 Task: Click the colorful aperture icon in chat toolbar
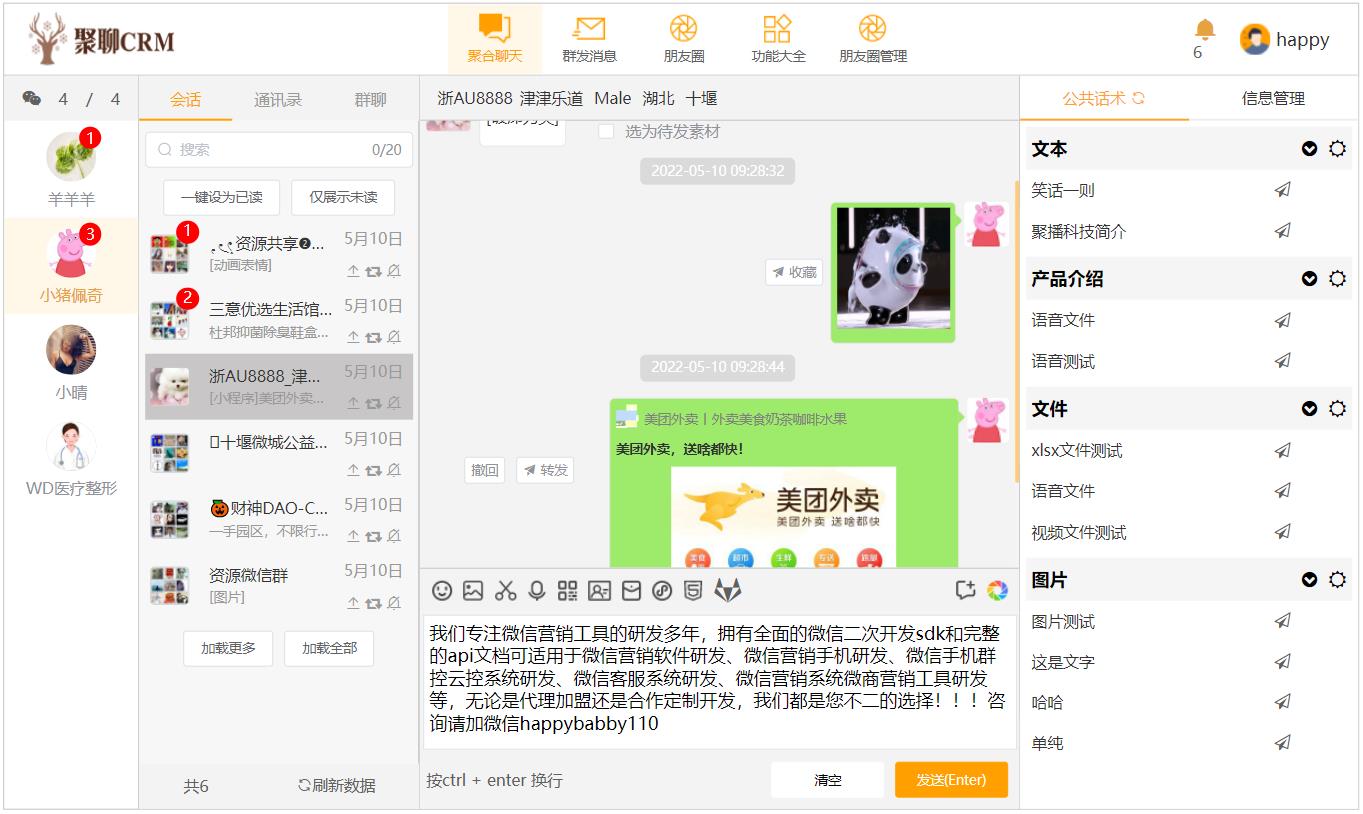click(x=997, y=591)
